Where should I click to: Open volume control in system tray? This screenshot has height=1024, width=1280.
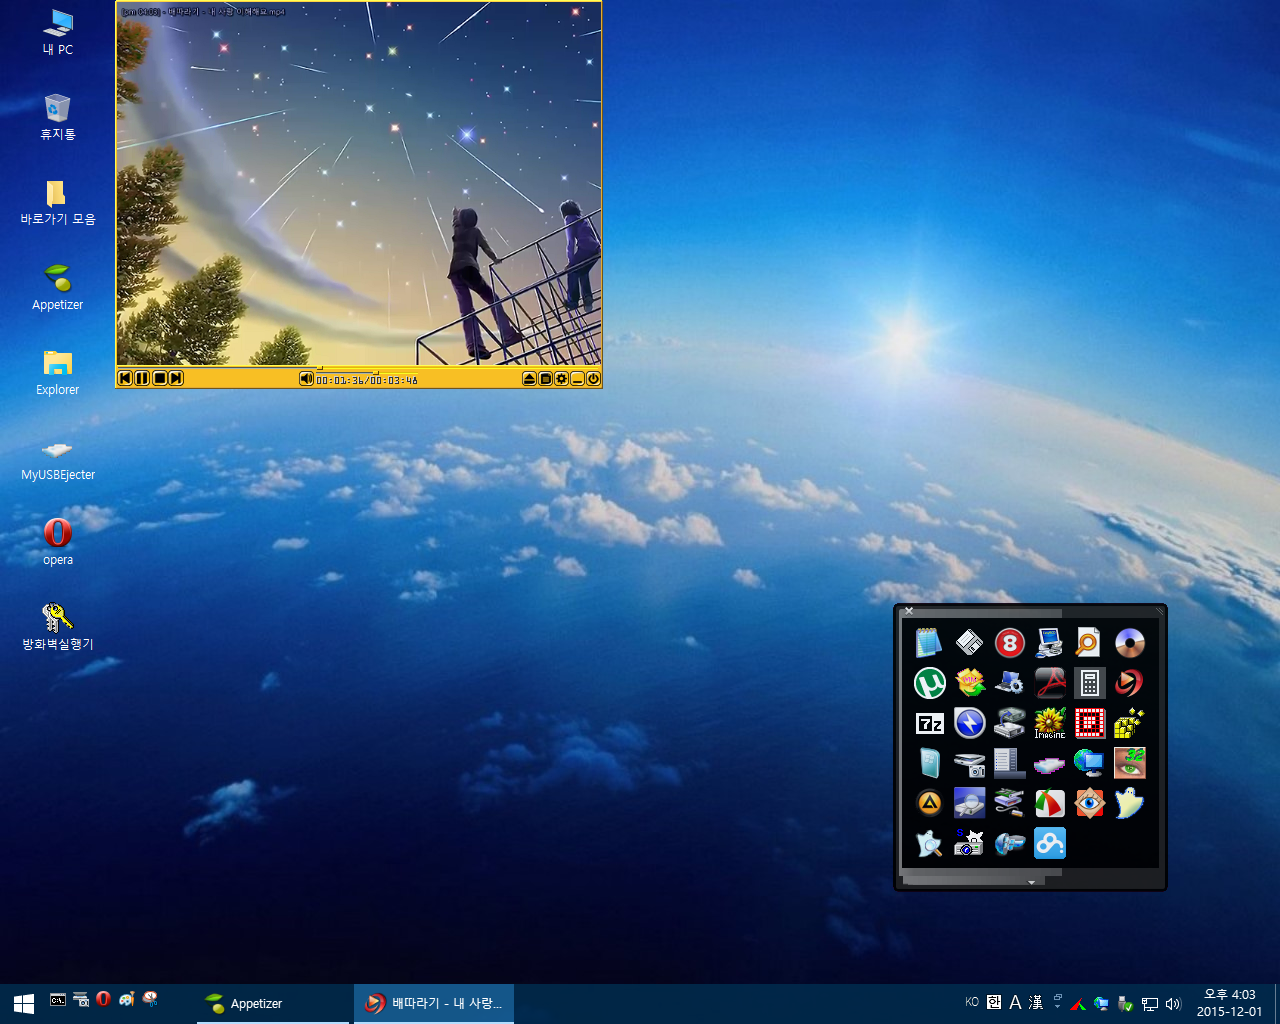tap(1173, 1003)
